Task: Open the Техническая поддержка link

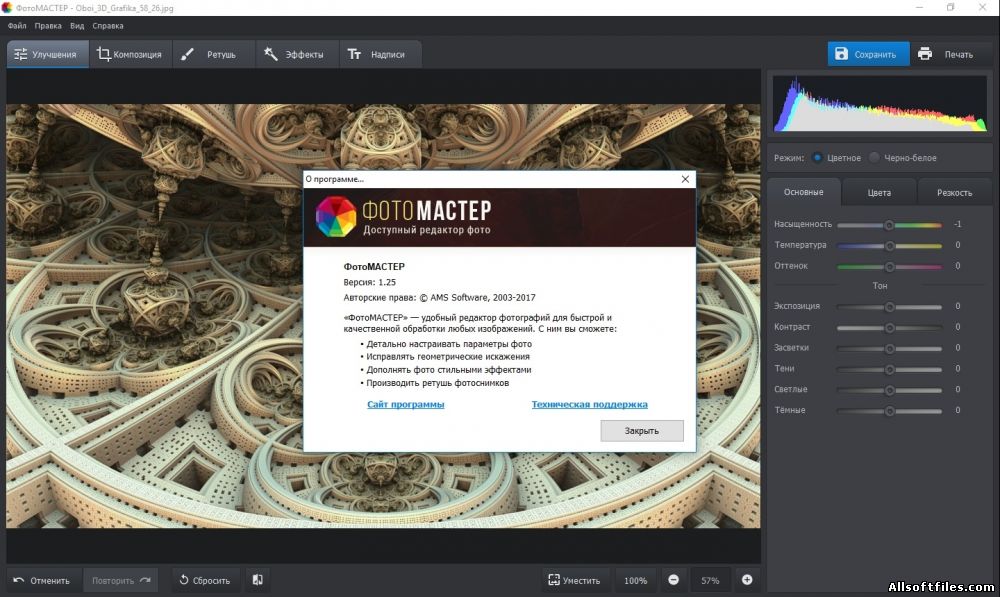Action: point(589,404)
